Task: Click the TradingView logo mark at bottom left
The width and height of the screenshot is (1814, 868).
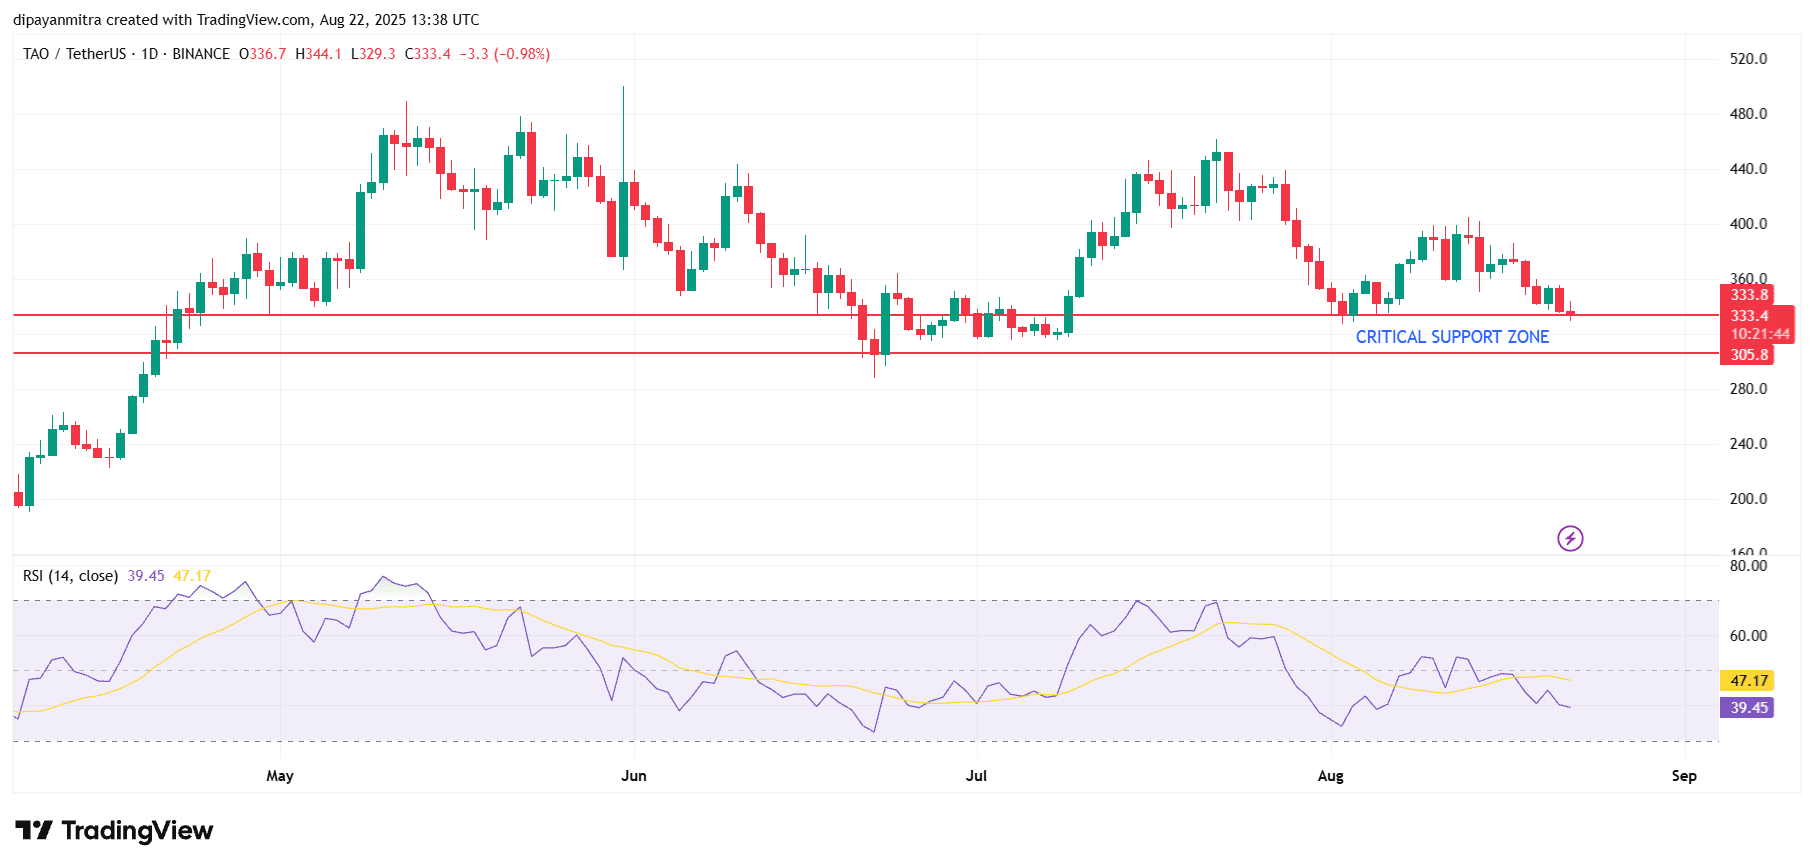Action: click(x=34, y=830)
